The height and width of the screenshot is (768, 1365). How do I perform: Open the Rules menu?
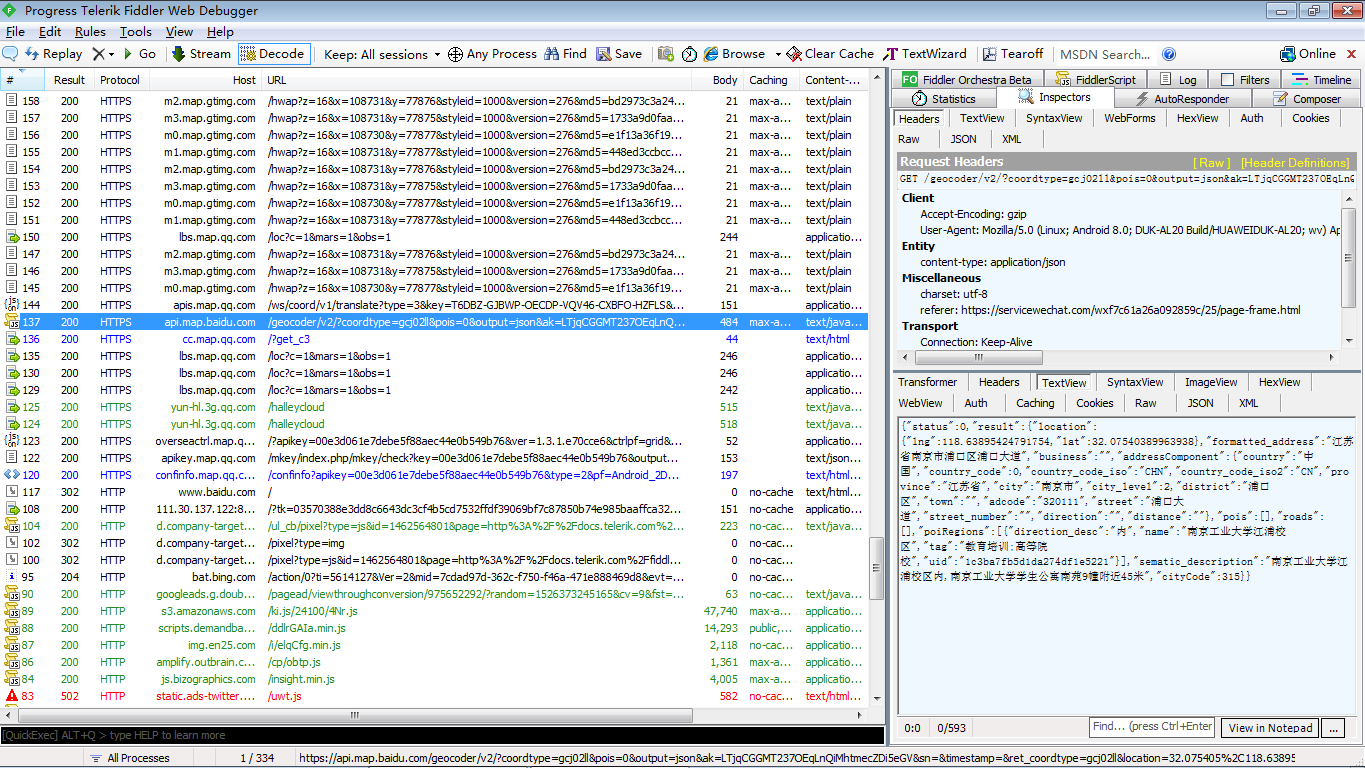click(90, 32)
